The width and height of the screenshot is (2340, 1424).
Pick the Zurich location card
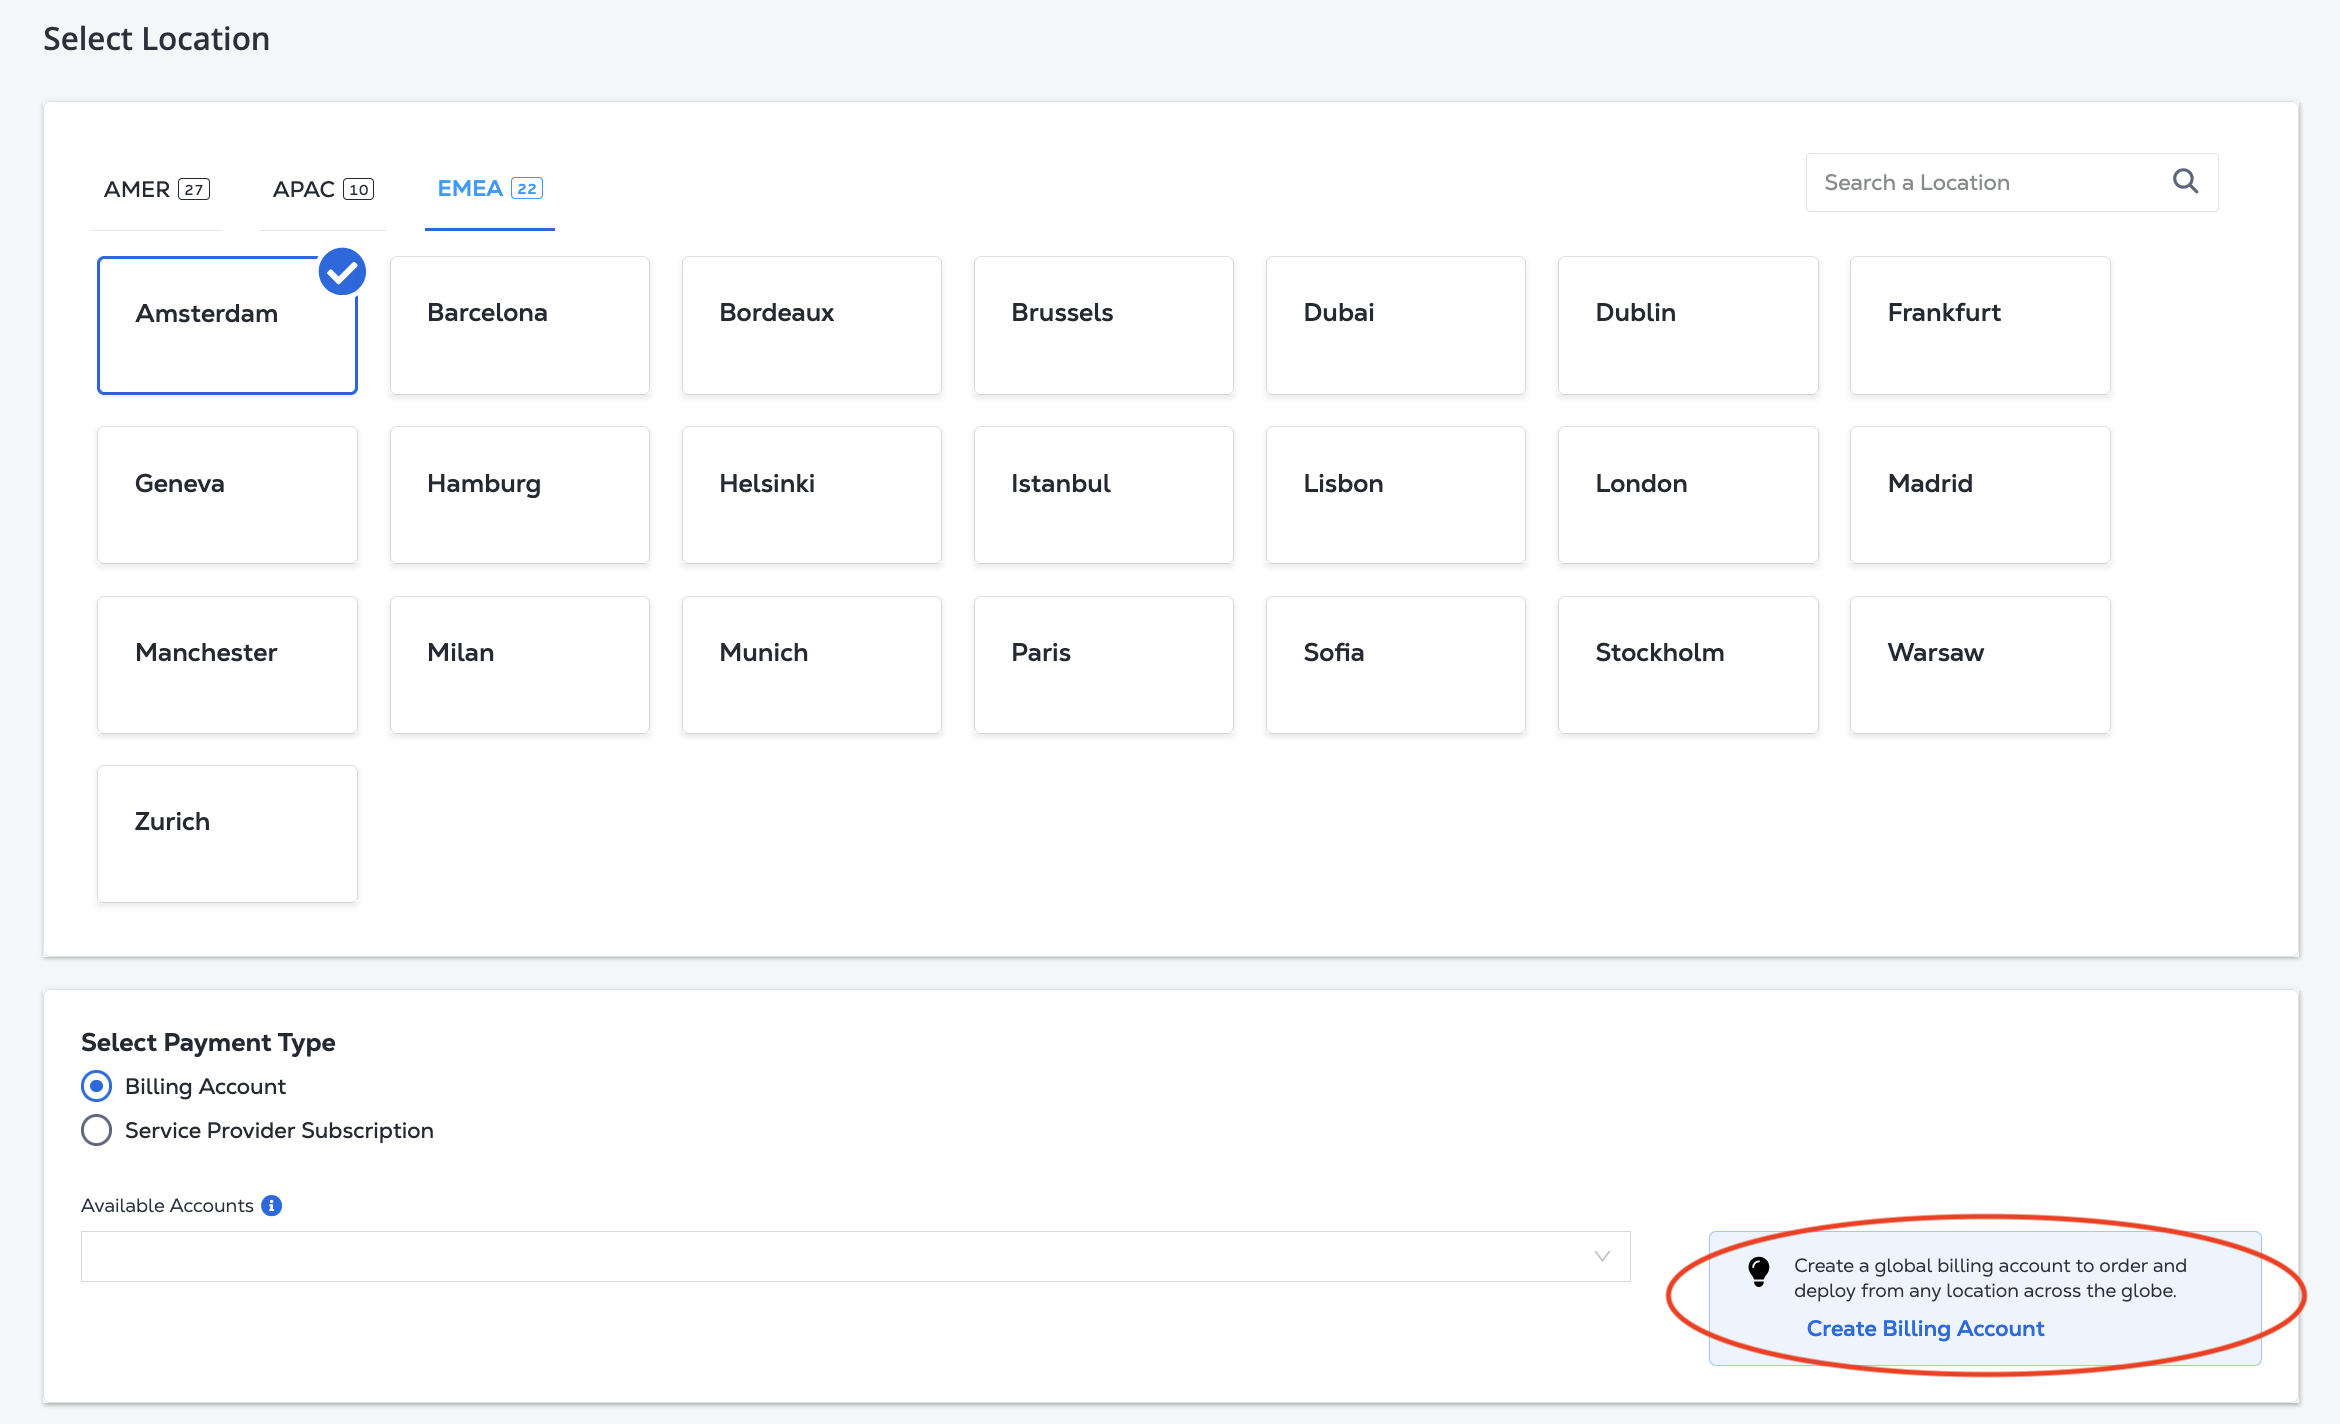pyautogui.click(x=227, y=833)
